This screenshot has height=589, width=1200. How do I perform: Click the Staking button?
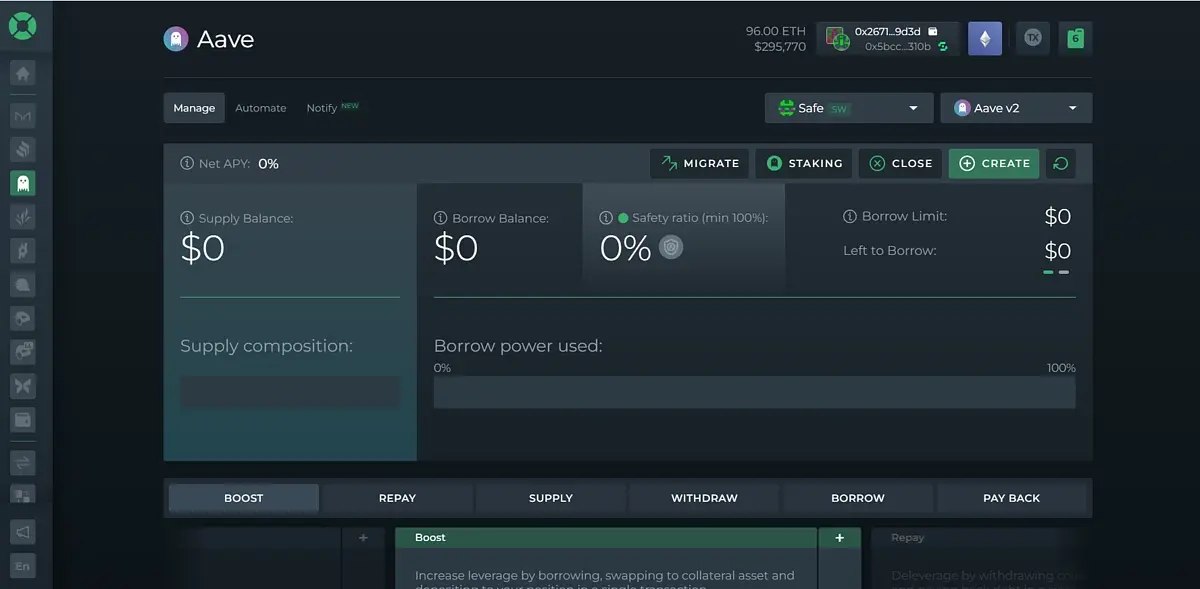click(804, 163)
